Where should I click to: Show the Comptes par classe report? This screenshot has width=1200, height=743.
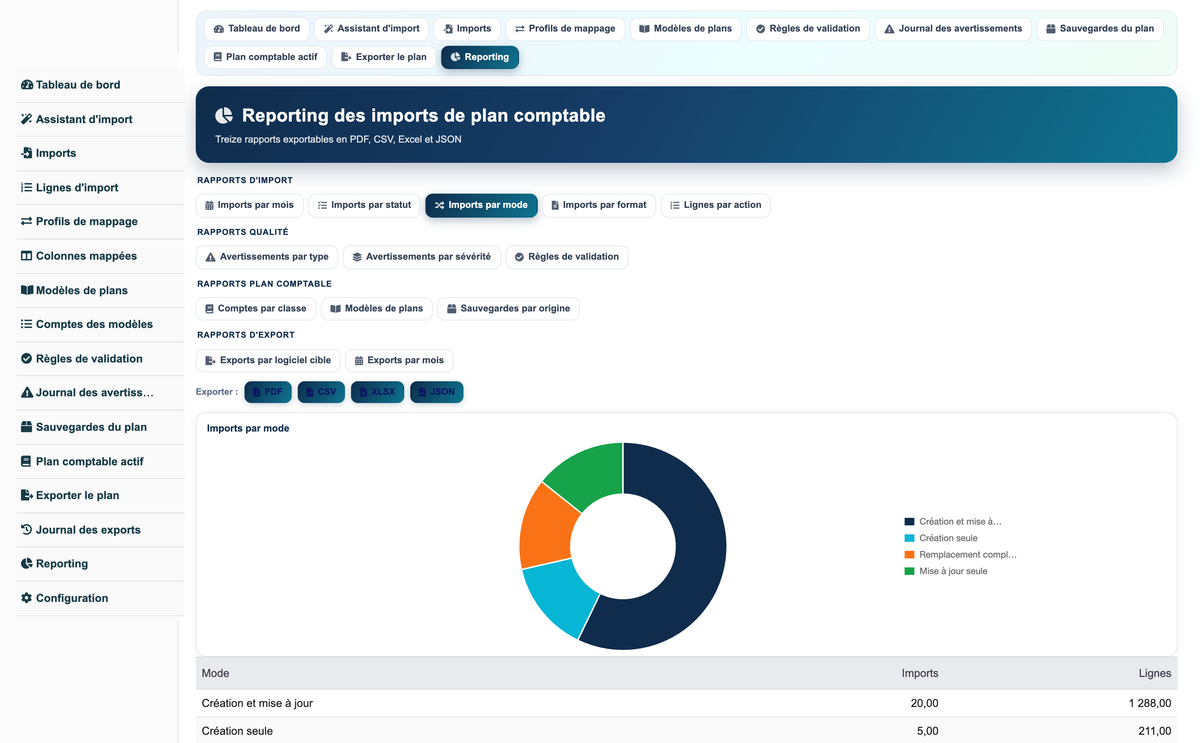(256, 309)
